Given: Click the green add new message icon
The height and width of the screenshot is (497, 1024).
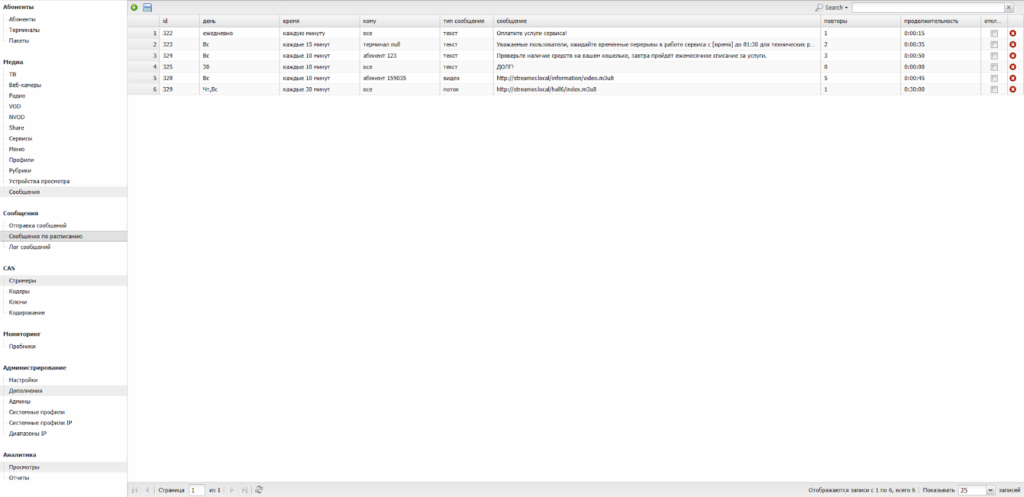Looking at the screenshot, I should 135,7.
